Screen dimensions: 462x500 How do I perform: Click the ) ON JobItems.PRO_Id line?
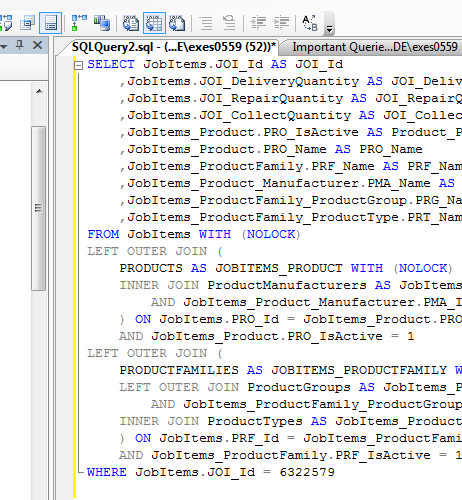291,319
